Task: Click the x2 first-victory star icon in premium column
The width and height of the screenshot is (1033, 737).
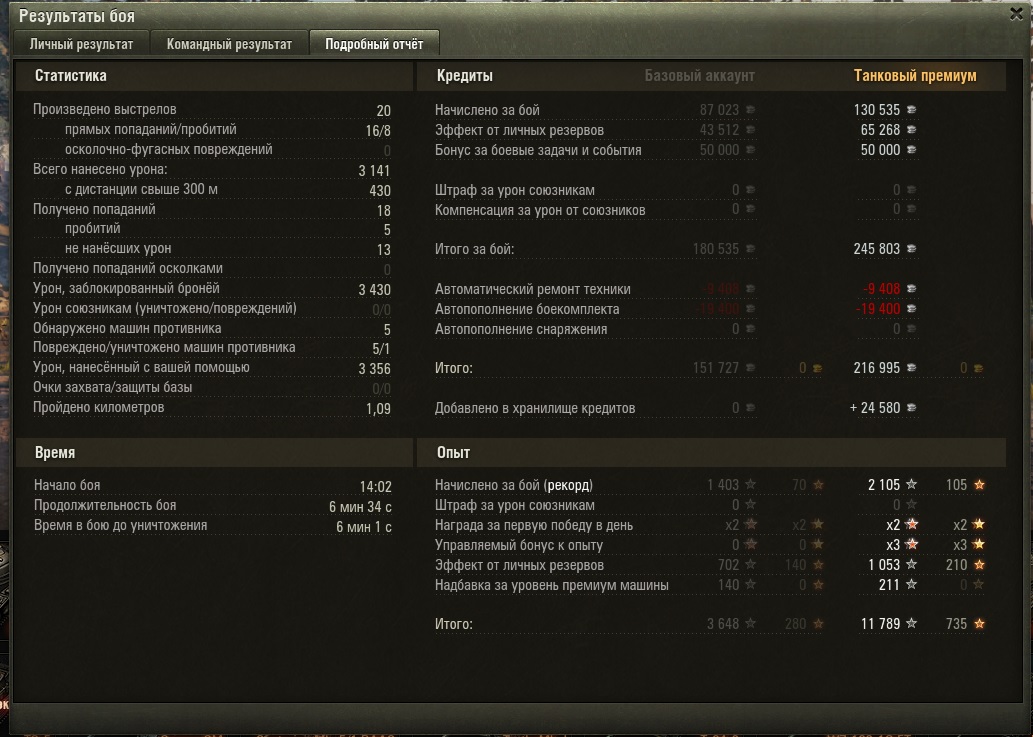Action: [912, 525]
